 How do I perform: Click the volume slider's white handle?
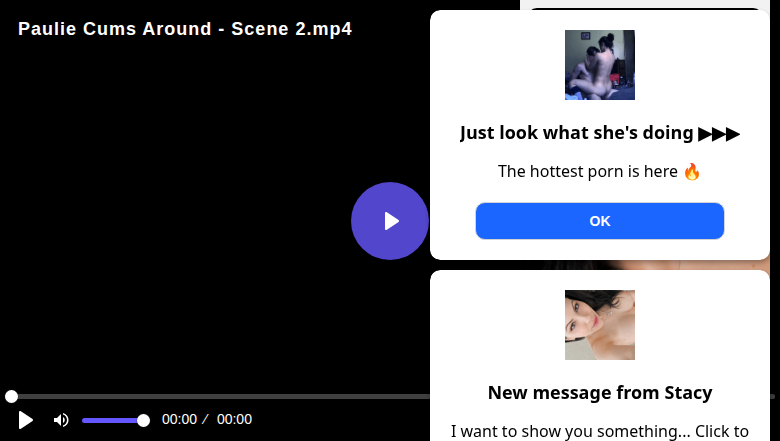143,420
